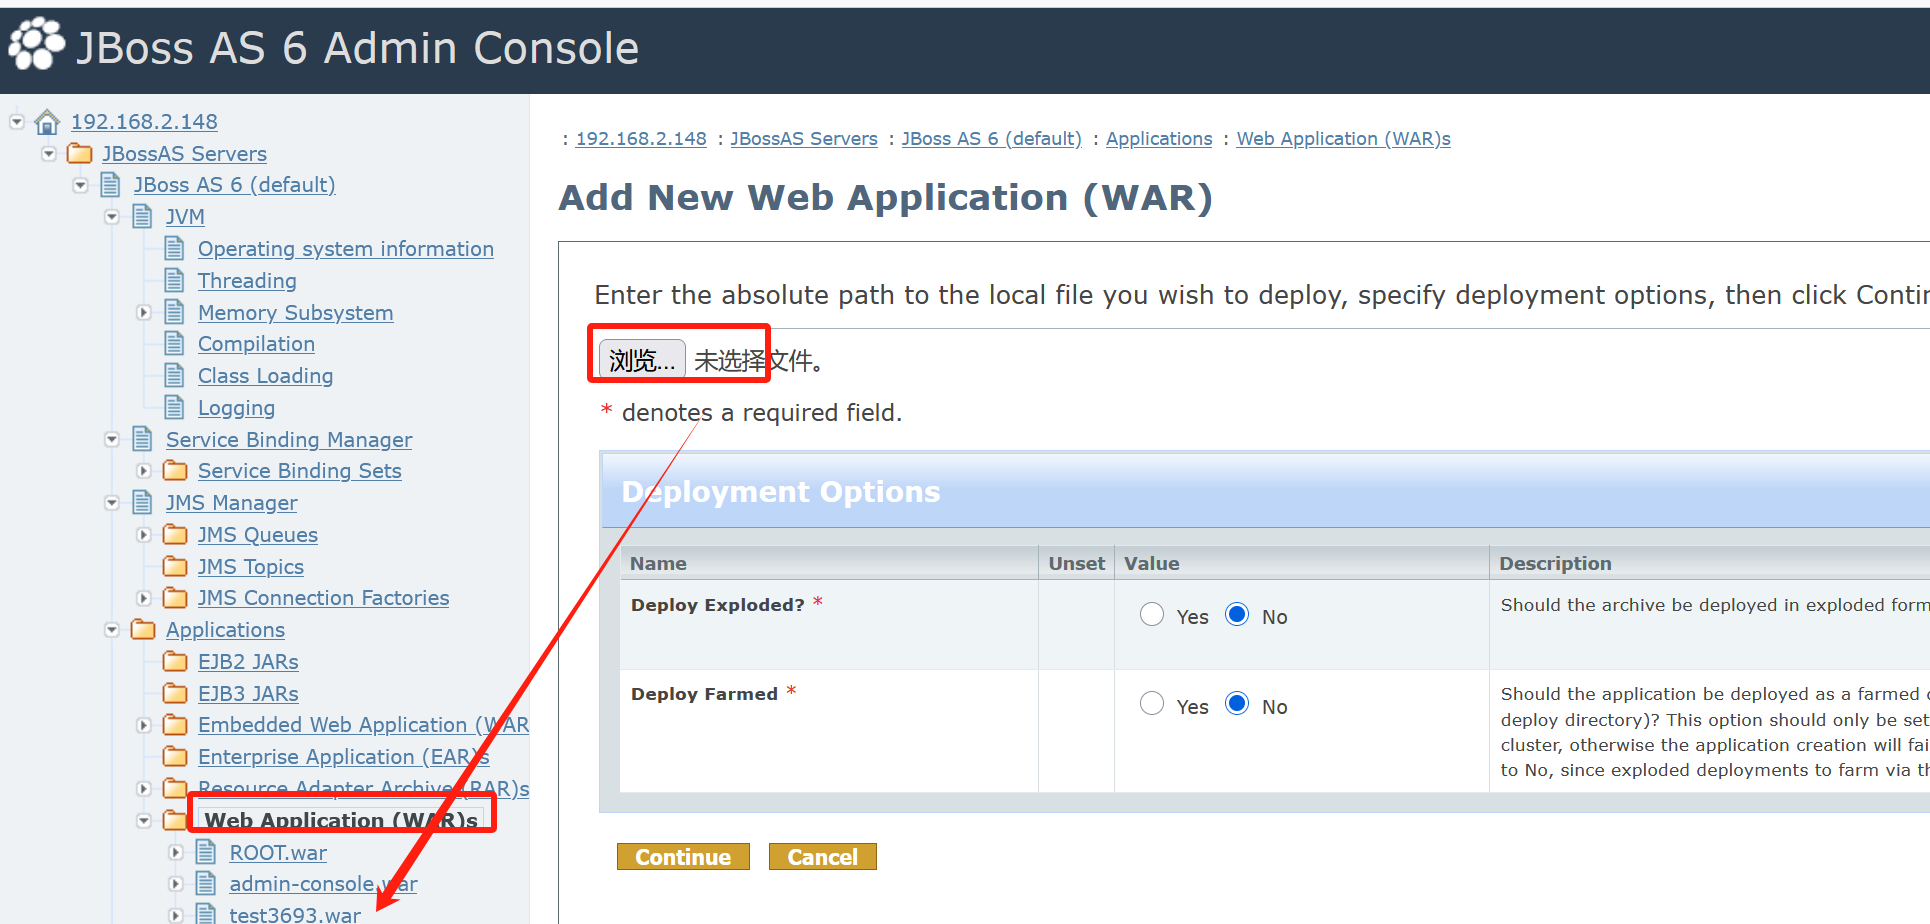Collapse the 192.168.2.148 root tree node
The image size is (1930, 924).
pyautogui.click(x=17, y=122)
